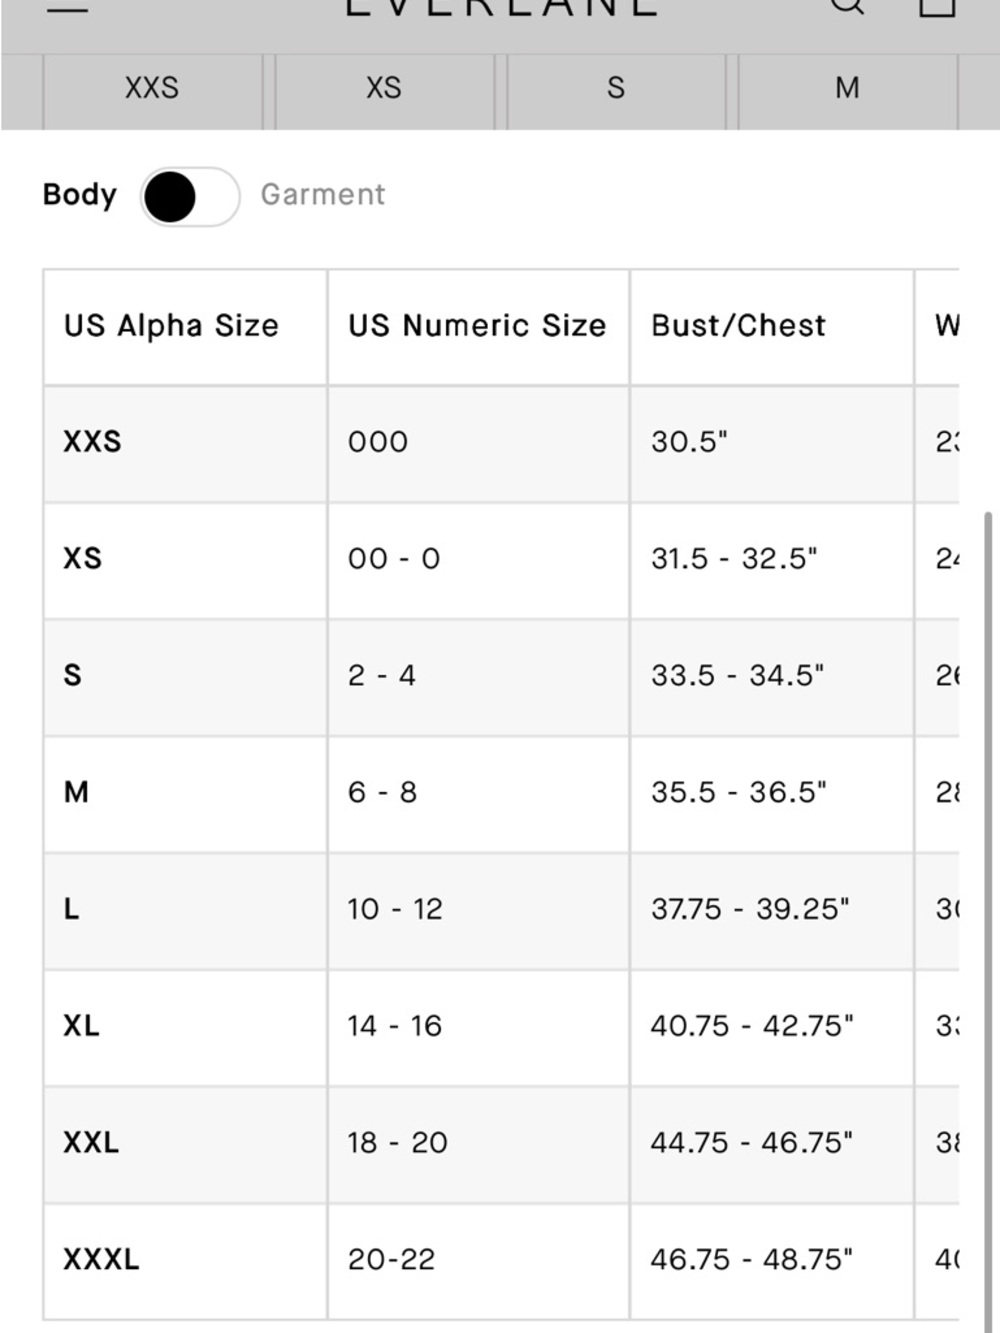The image size is (1000, 1333).
Task: Select the Body measurement label
Action: 80,194
